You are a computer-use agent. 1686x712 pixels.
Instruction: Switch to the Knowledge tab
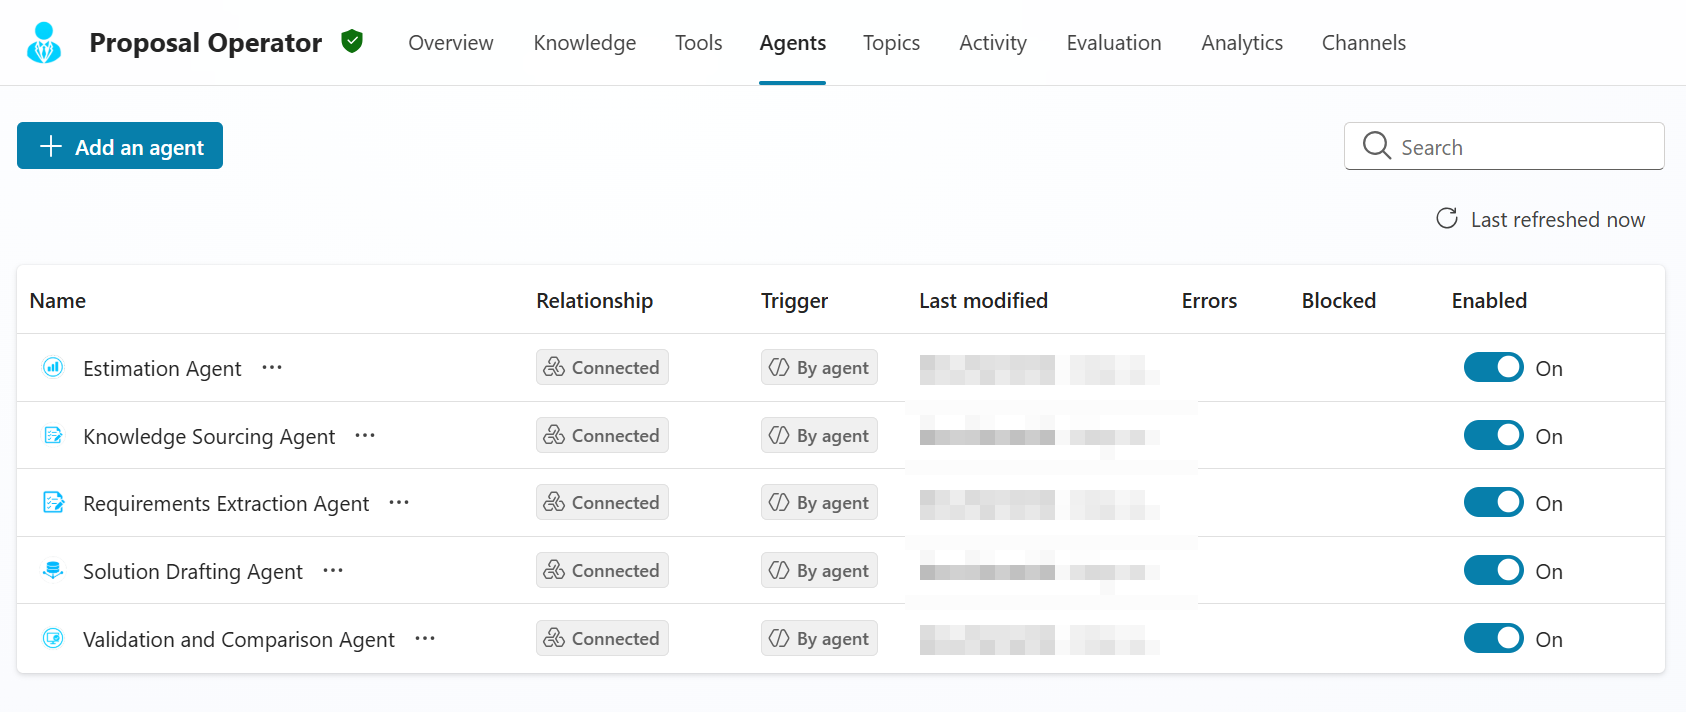pos(585,43)
